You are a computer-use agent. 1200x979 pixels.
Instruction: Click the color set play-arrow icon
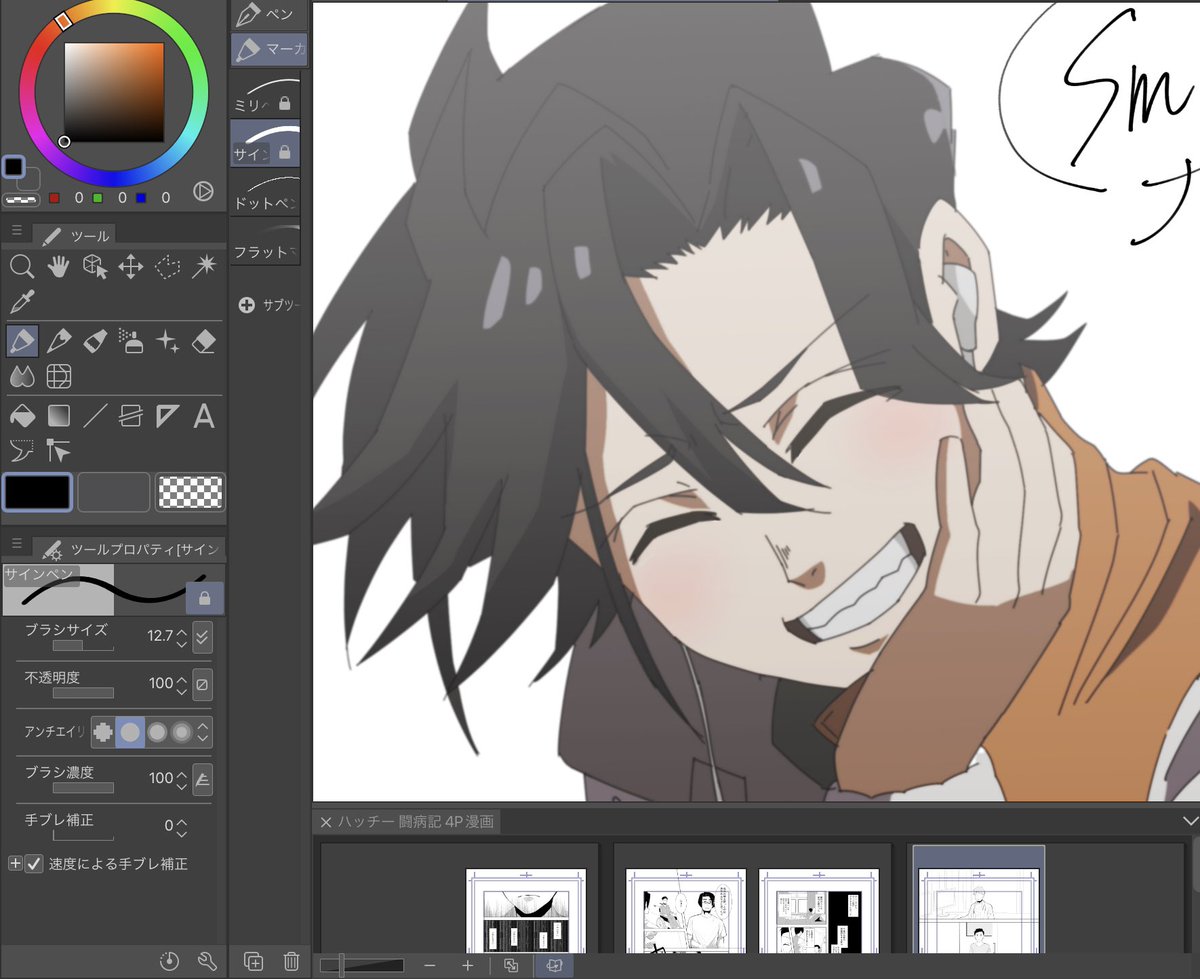click(203, 191)
